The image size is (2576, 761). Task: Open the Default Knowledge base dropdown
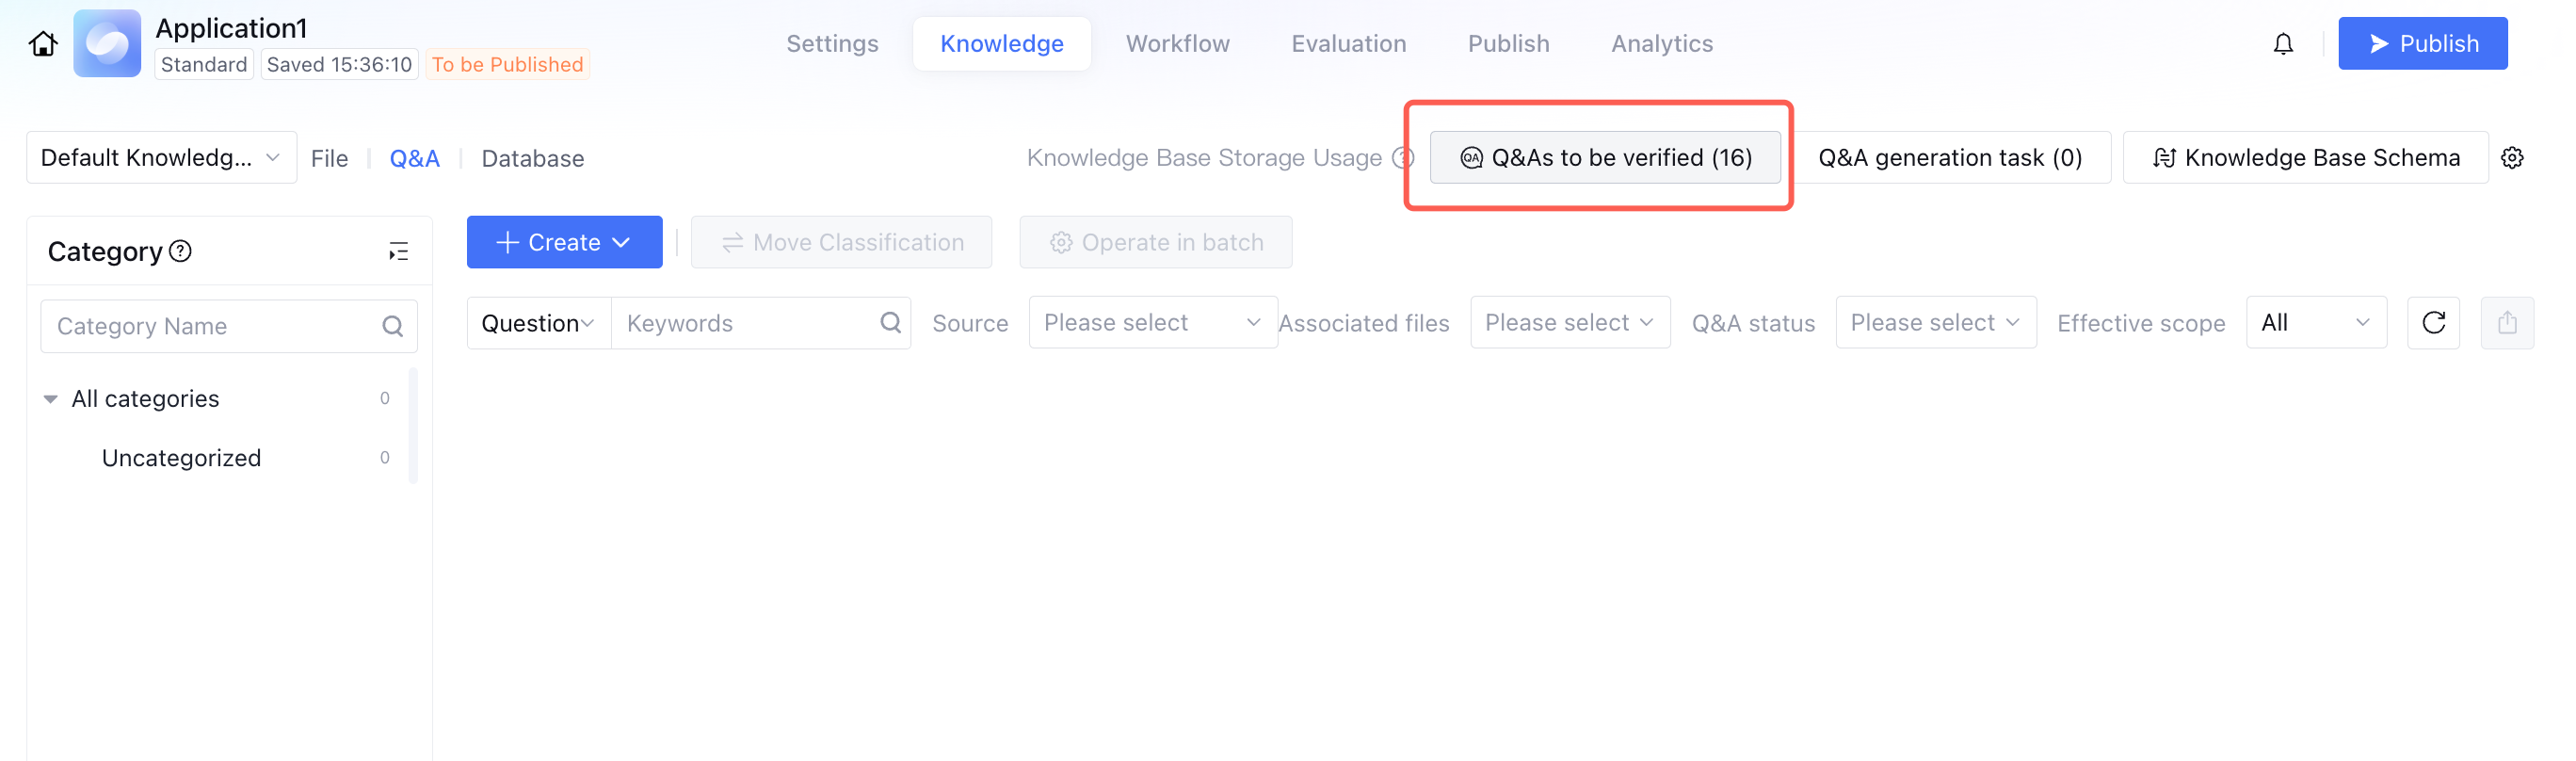(161, 158)
